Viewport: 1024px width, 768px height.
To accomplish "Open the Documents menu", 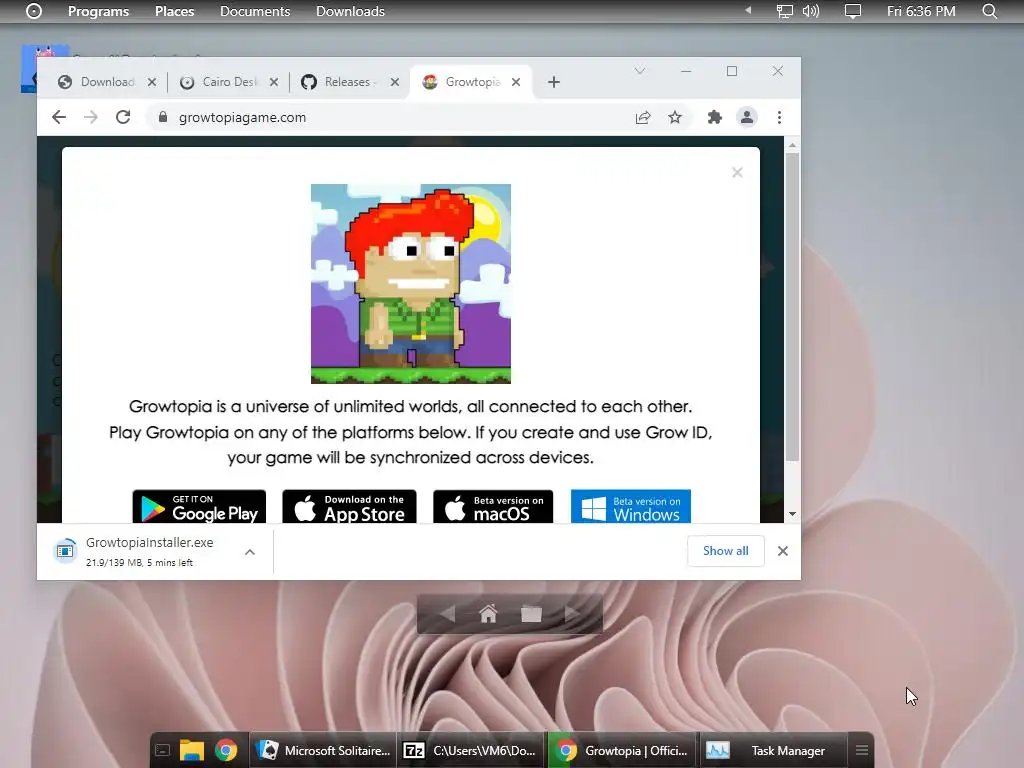I will (255, 11).
